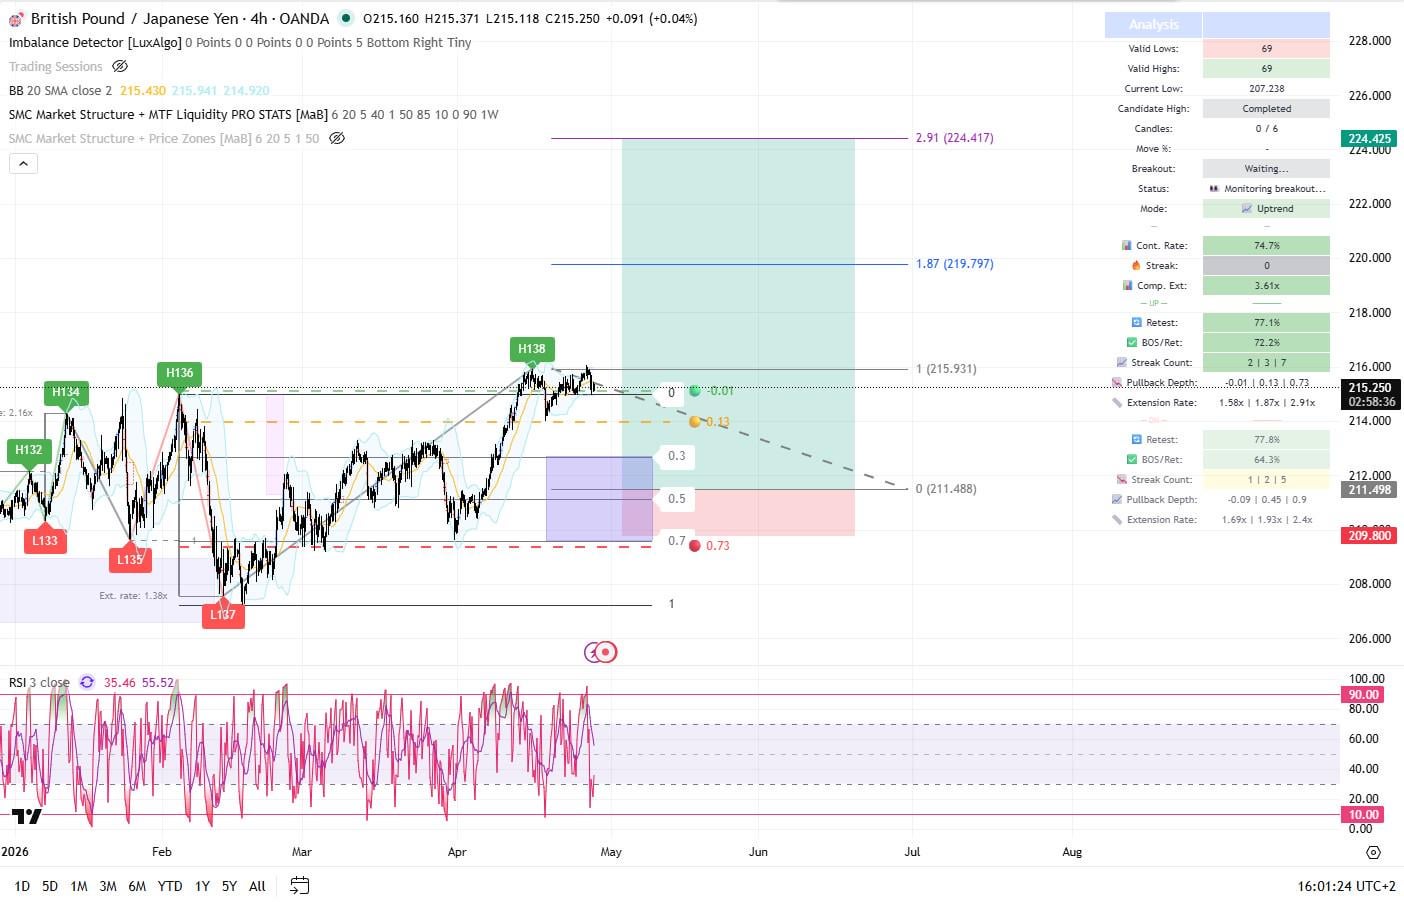Hide the Trading Sessions indicator

tap(120, 66)
